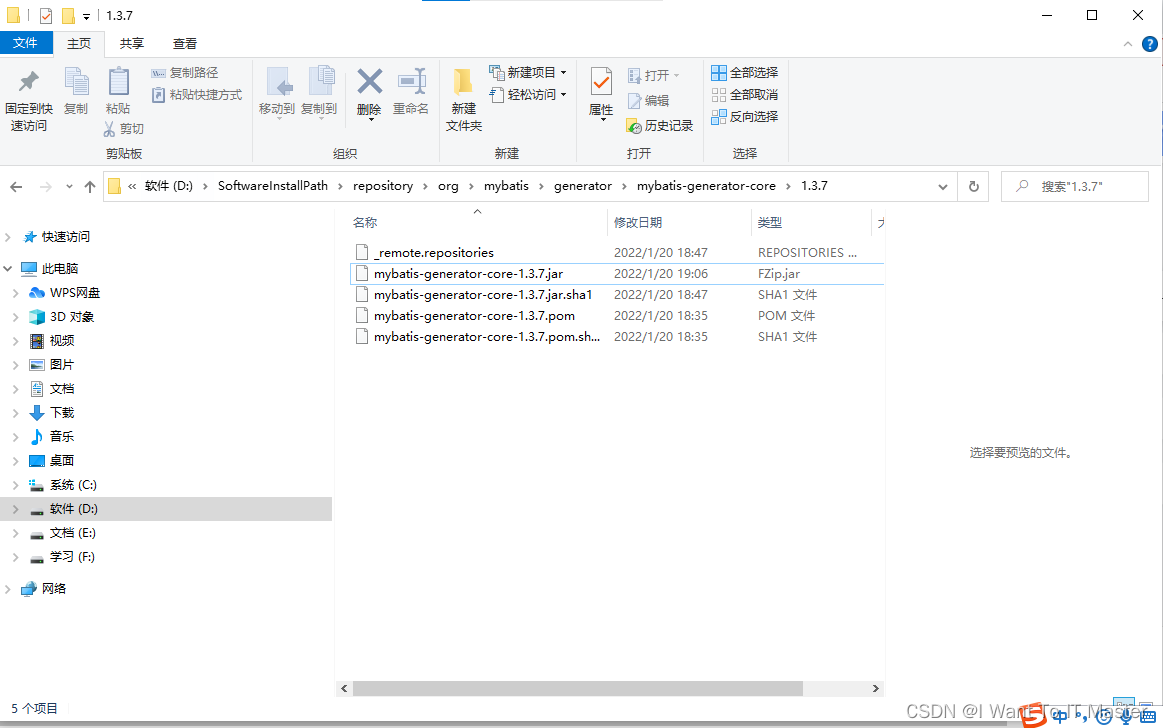Viewport: 1163px width, 728px height.
Task: Click Cut (剪切) scissors icon
Action: (x=109, y=129)
